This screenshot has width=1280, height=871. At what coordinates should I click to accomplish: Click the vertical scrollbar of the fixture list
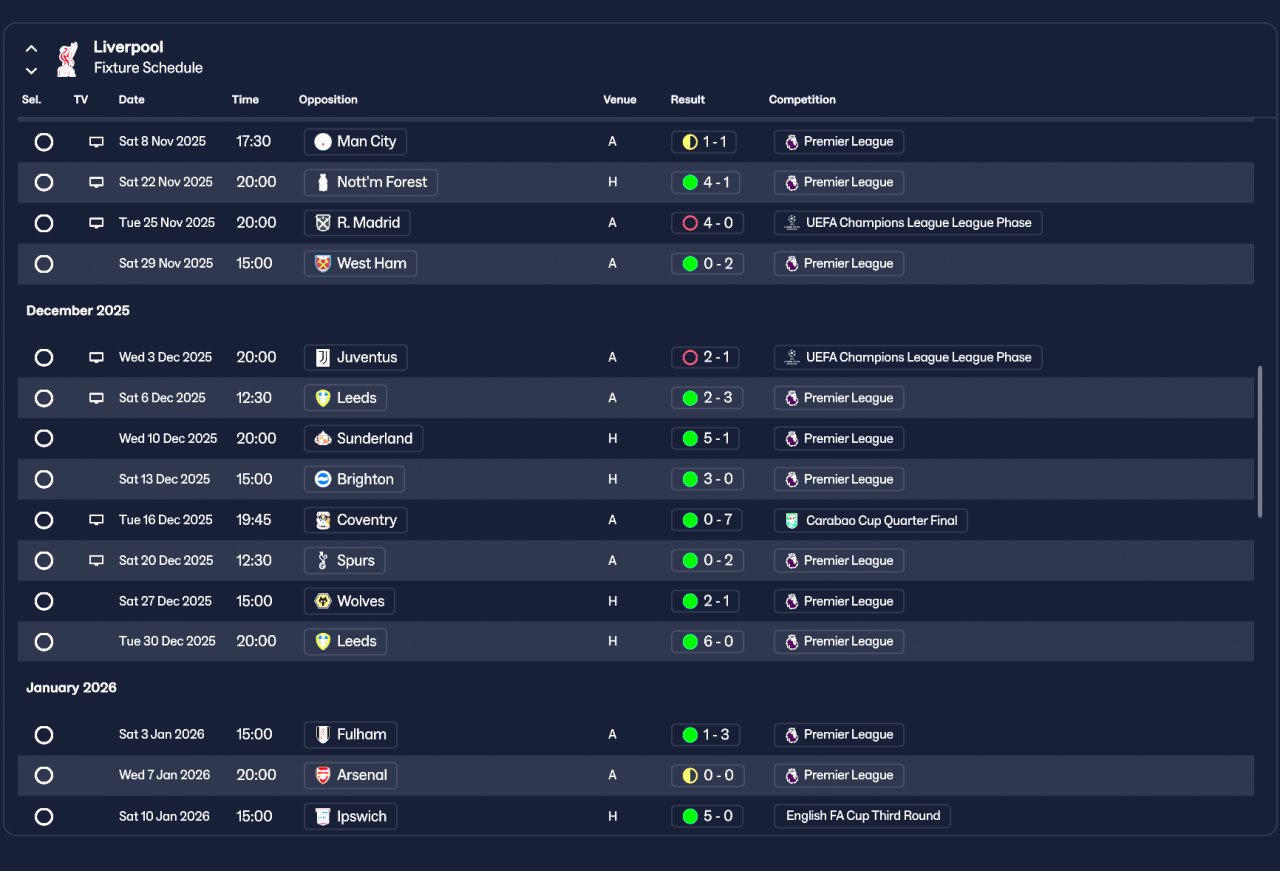(1259, 441)
